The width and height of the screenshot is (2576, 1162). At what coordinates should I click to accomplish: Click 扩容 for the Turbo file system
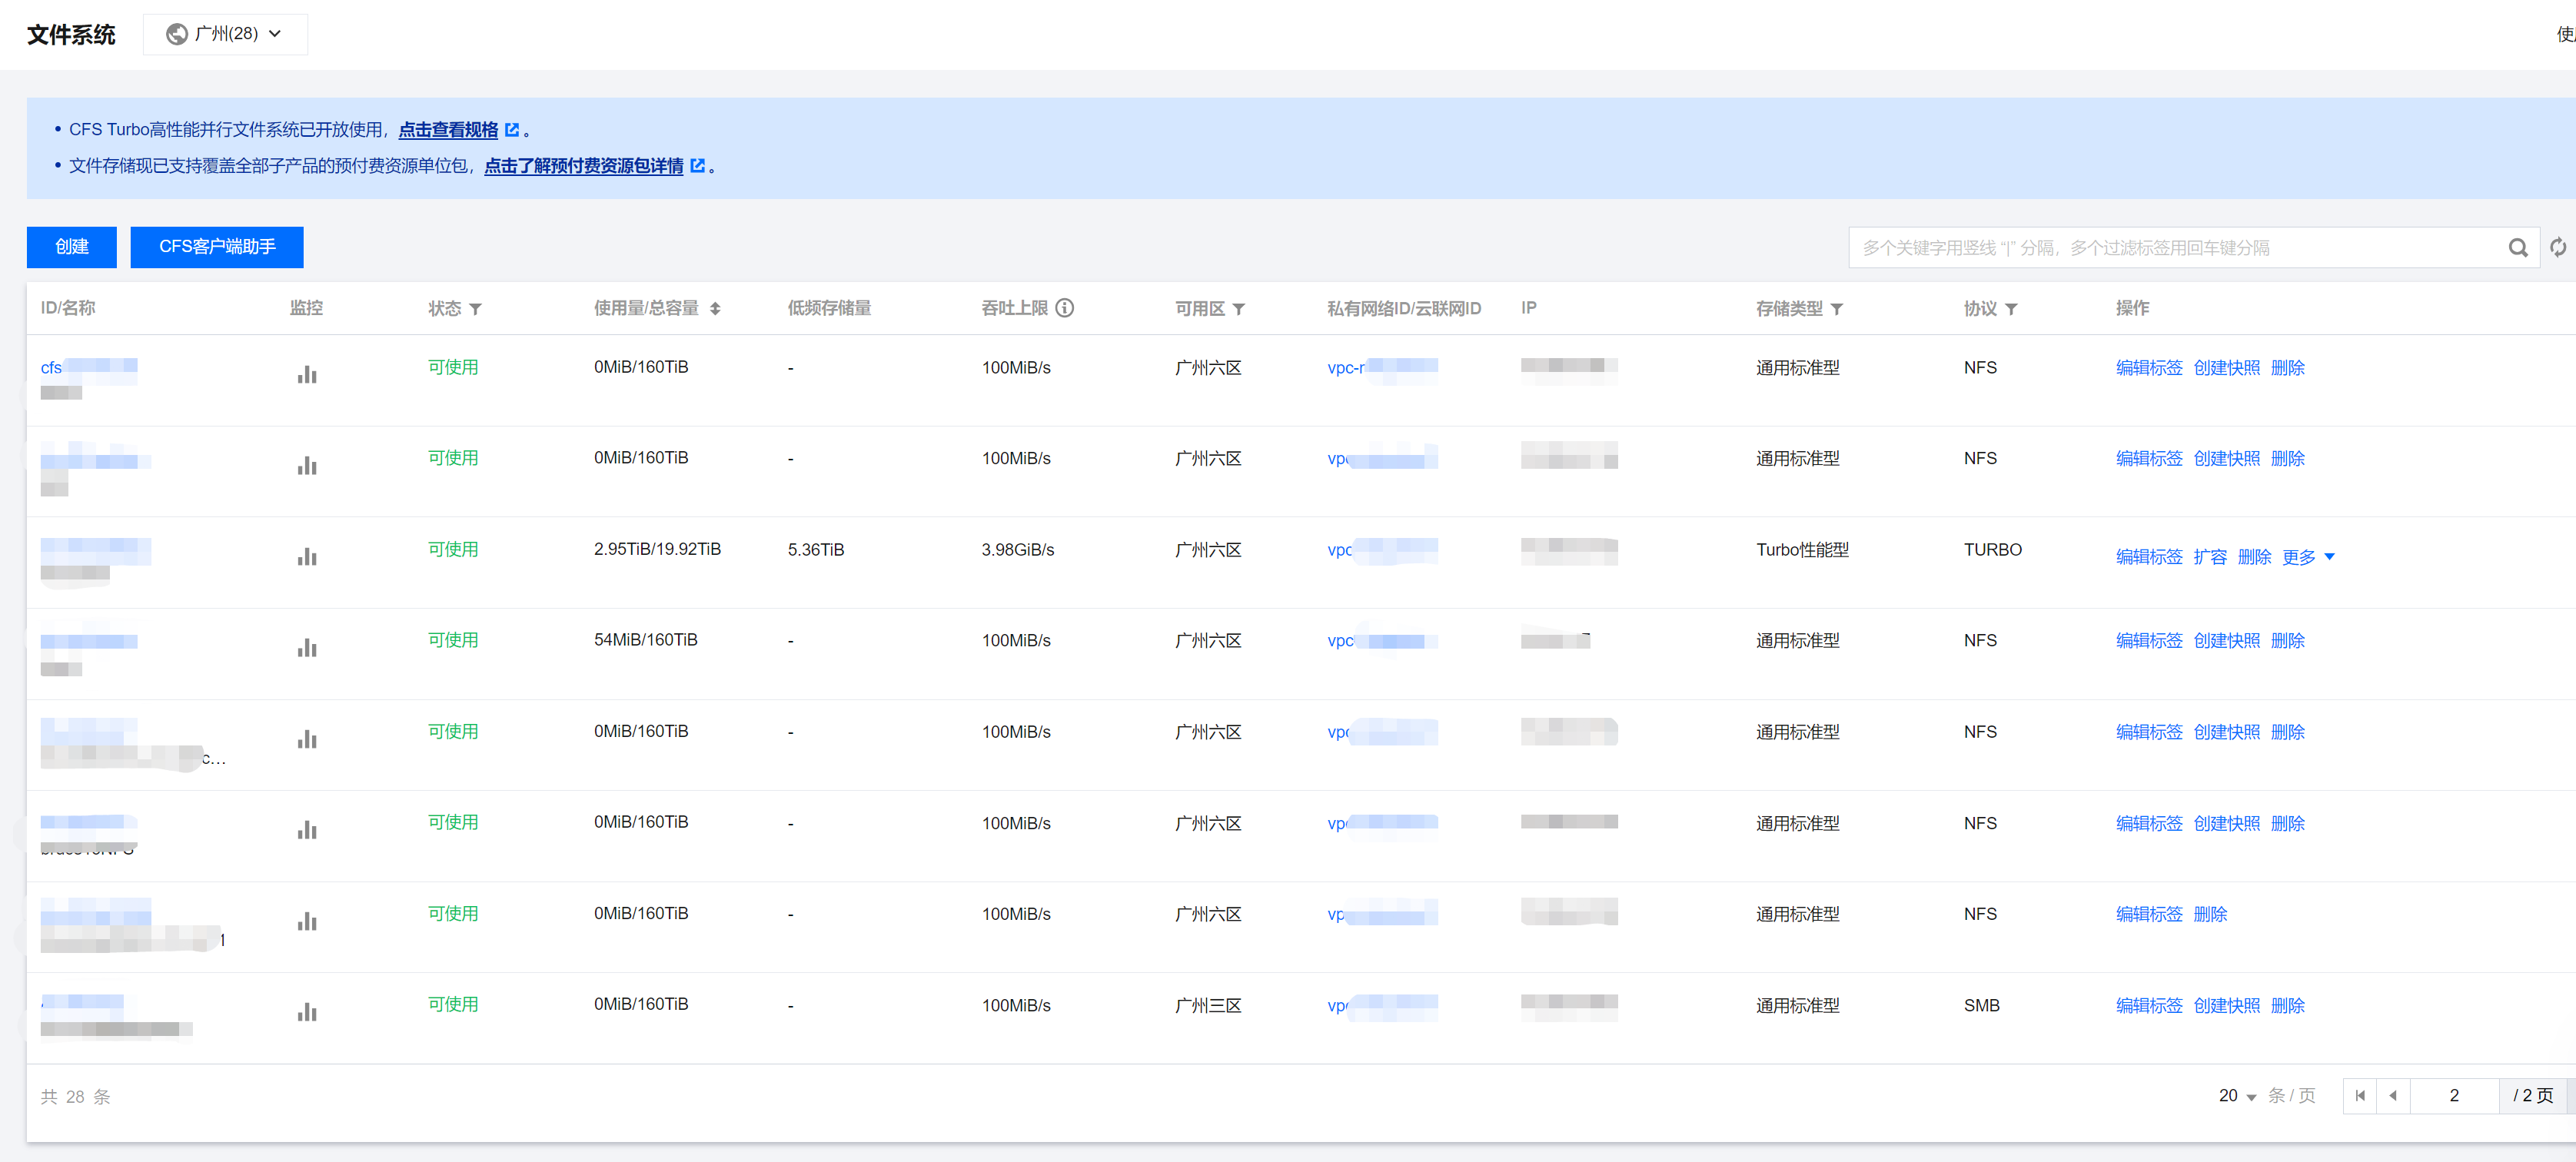pyautogui.click(x=2209, y=557)
